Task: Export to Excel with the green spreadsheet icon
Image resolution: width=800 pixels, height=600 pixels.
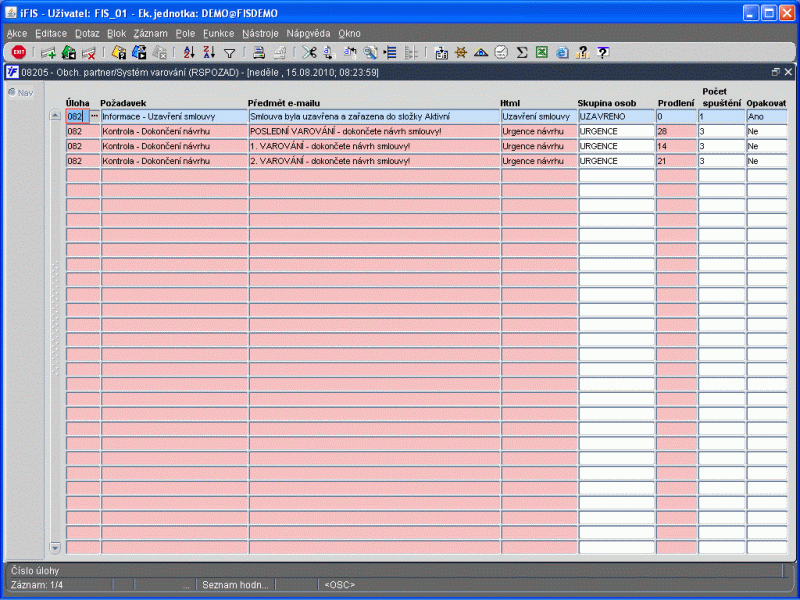Action: 541,52
